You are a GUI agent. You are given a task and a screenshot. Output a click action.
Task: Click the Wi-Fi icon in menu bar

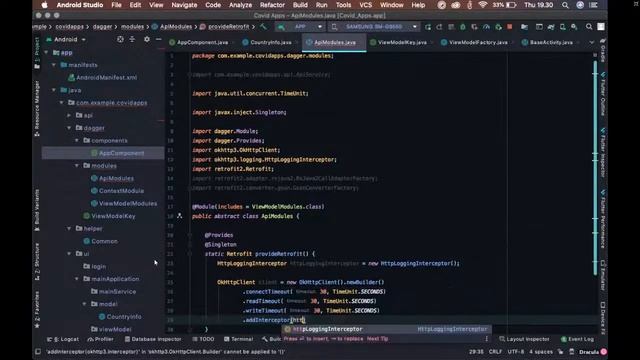pyautogui.click(x=482, y=5)
